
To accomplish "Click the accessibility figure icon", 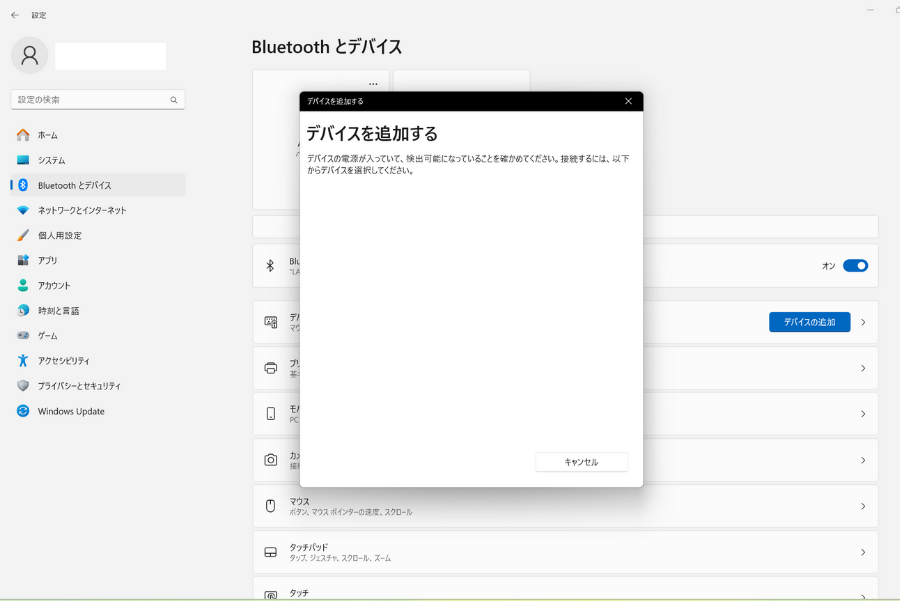I will pos(23,360).
